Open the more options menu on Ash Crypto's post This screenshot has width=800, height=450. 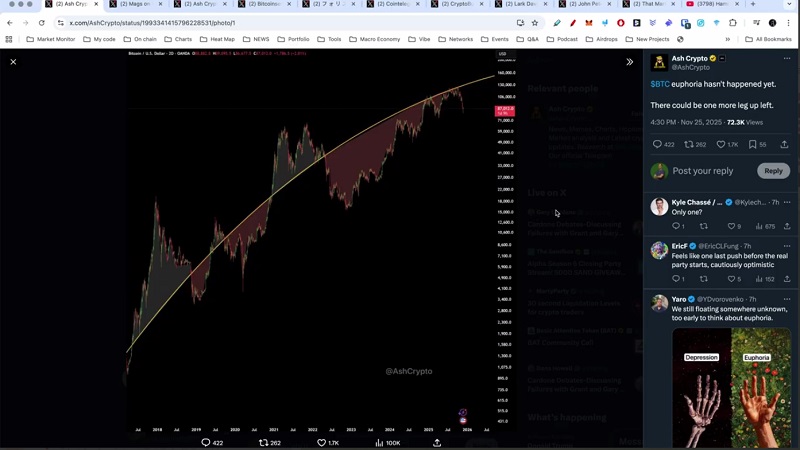pyautogui.click(x=787, y=59)
